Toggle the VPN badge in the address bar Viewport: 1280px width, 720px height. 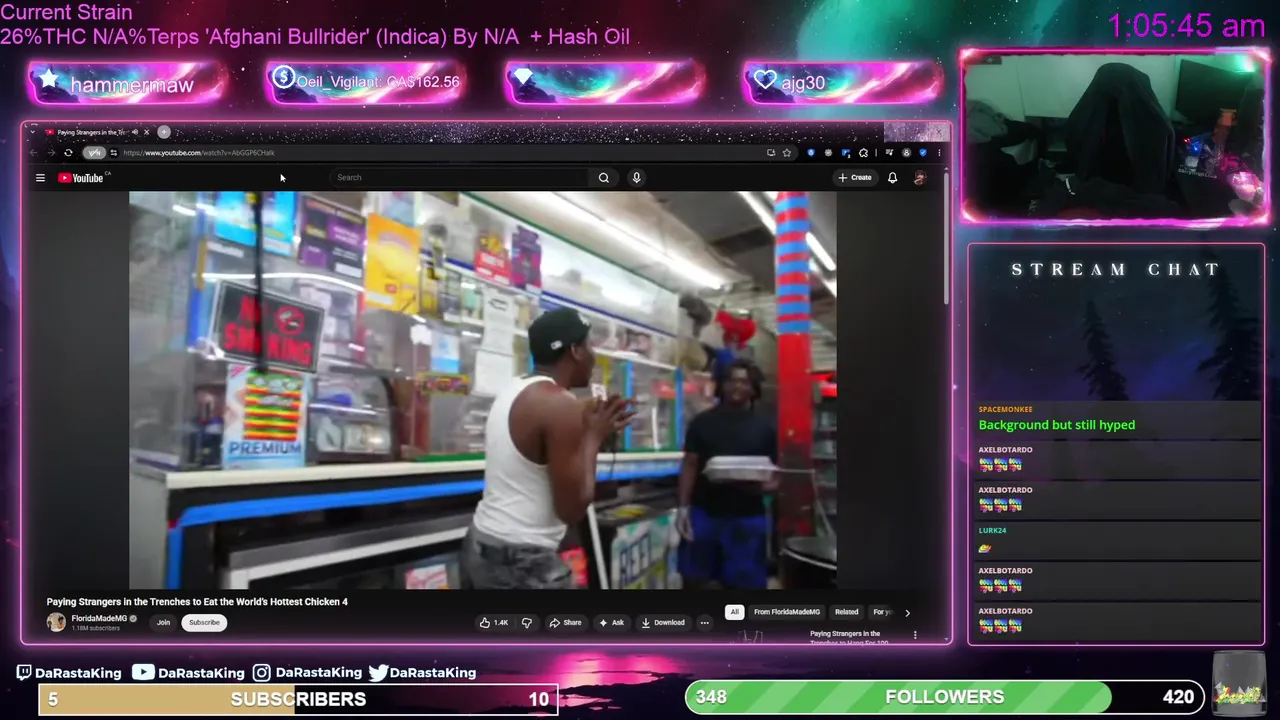pyautogui.click(x=94, y=153)
